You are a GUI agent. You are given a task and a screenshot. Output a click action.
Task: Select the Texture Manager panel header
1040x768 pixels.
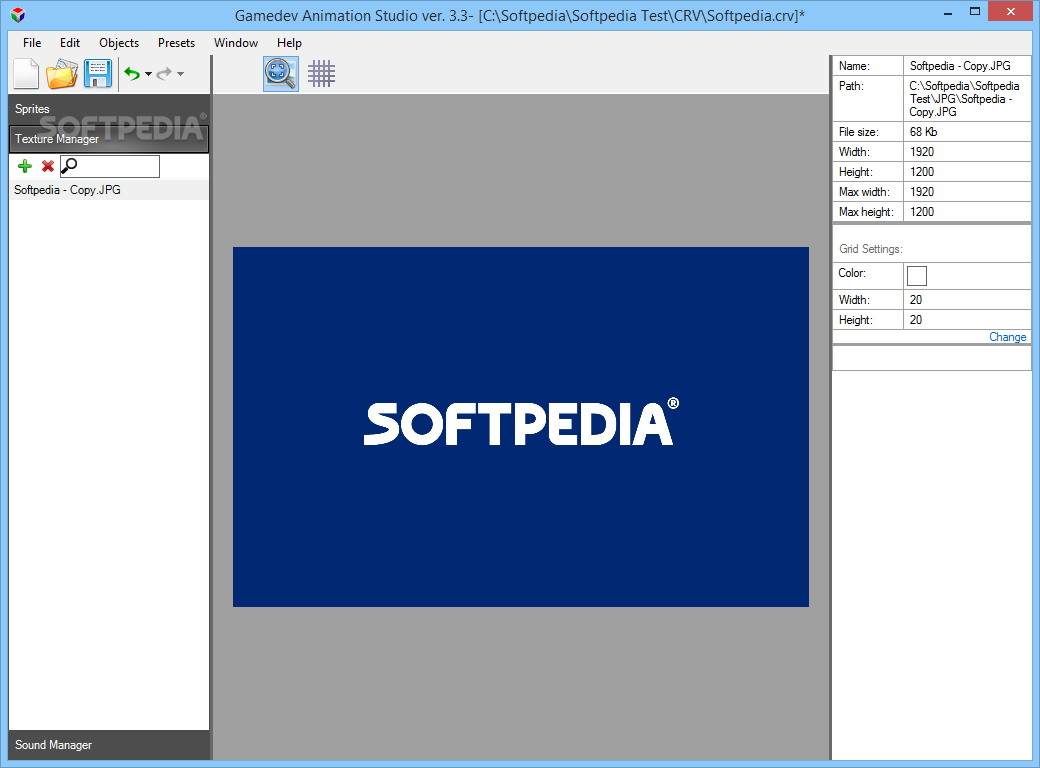click(x=109, y=139)
